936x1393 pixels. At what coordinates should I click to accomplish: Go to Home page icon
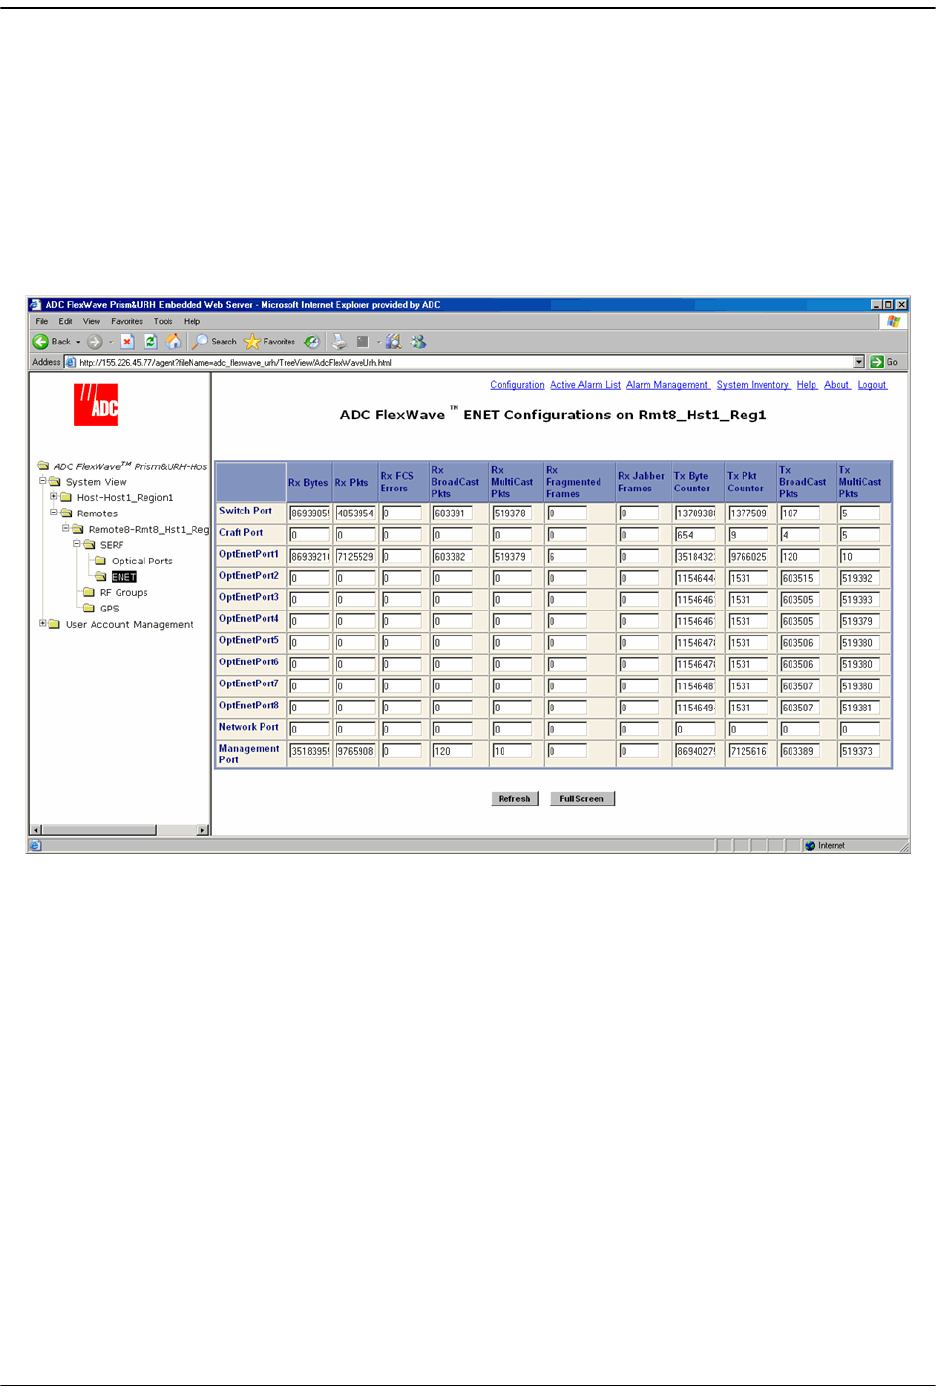coord(174,342)
